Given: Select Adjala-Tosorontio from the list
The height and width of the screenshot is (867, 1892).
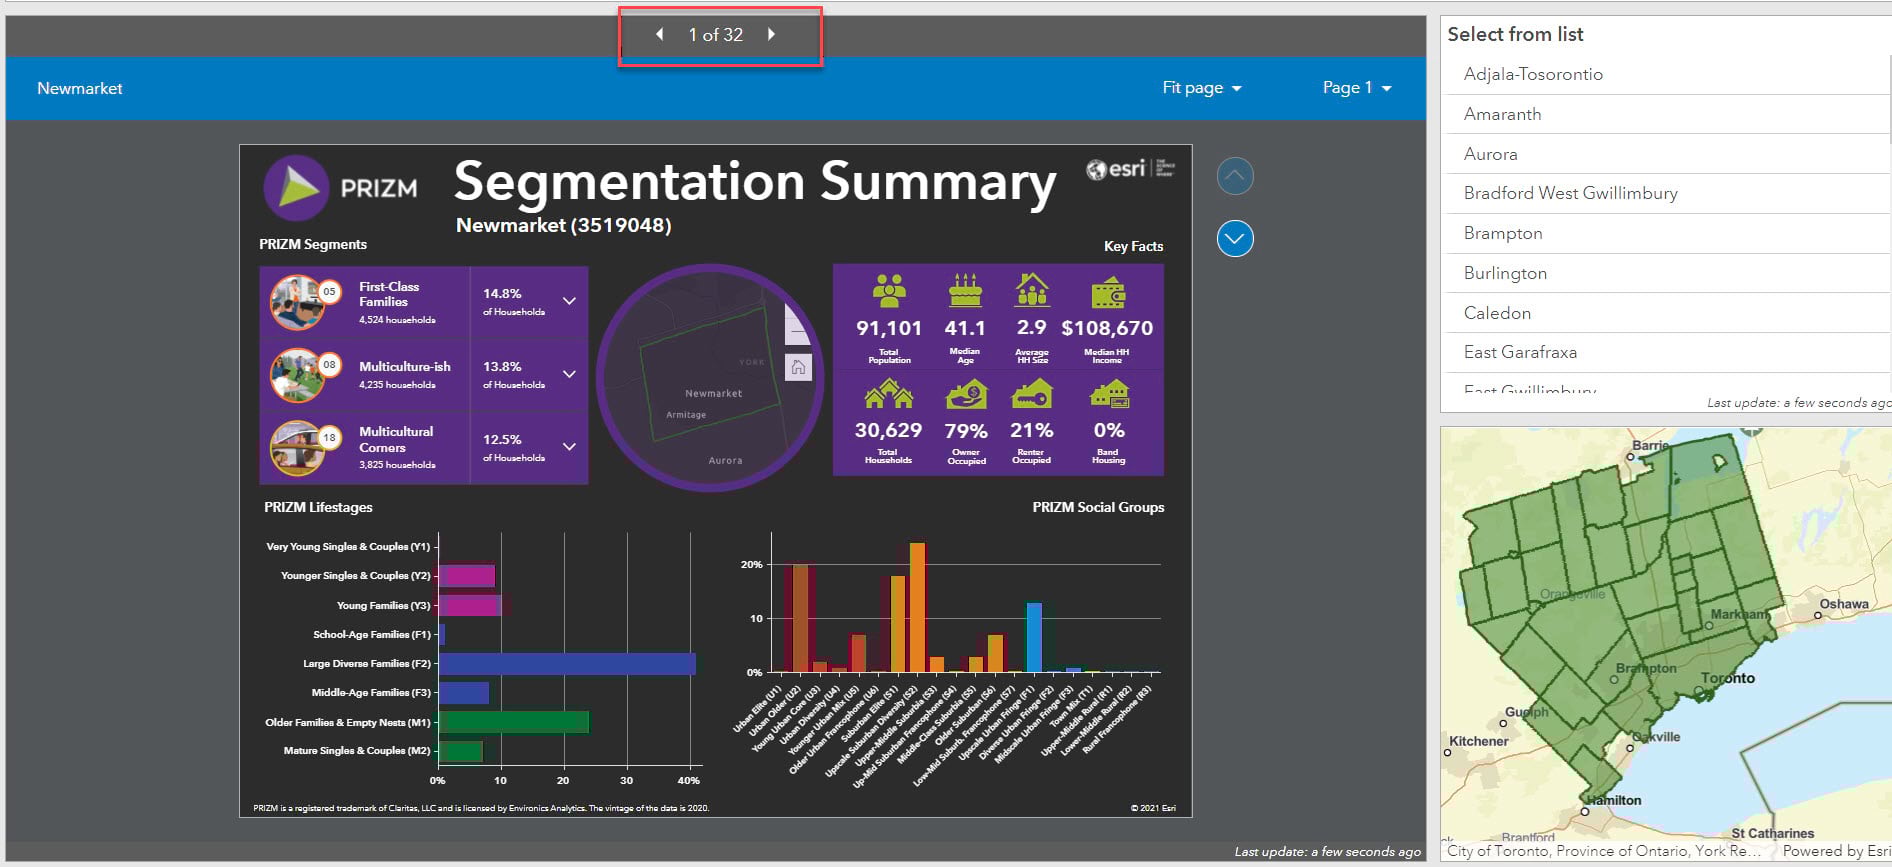Looking at the screenshot, I should pos(1666,74).
